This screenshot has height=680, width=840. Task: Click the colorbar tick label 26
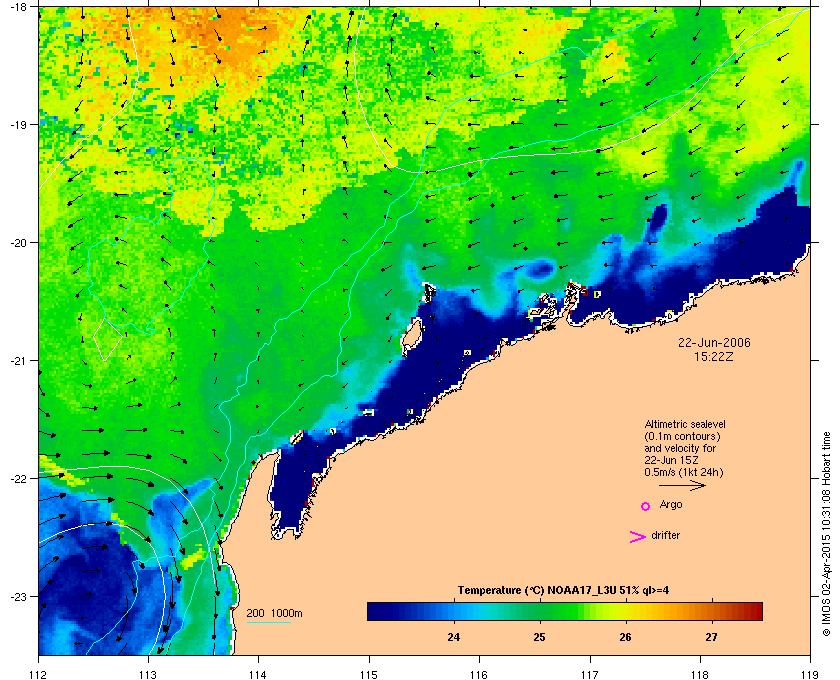(625, 637)
